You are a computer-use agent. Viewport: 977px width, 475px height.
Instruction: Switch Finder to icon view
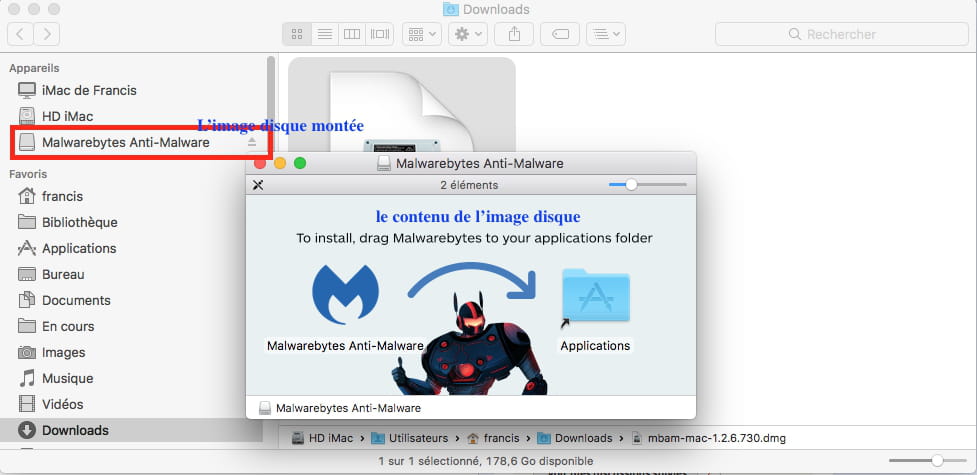[x=297, y=34]
